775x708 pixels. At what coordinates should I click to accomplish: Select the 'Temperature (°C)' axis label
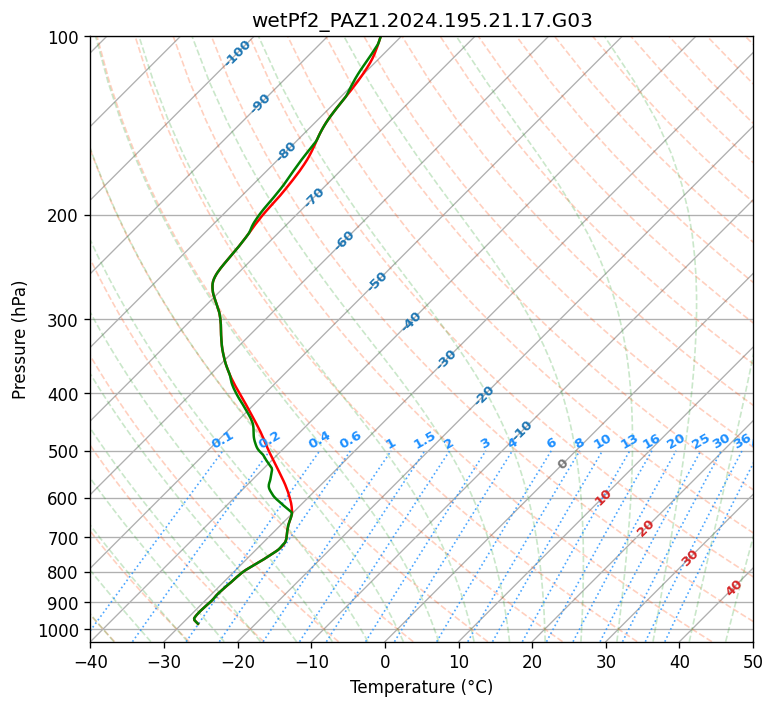click(422, 687)
